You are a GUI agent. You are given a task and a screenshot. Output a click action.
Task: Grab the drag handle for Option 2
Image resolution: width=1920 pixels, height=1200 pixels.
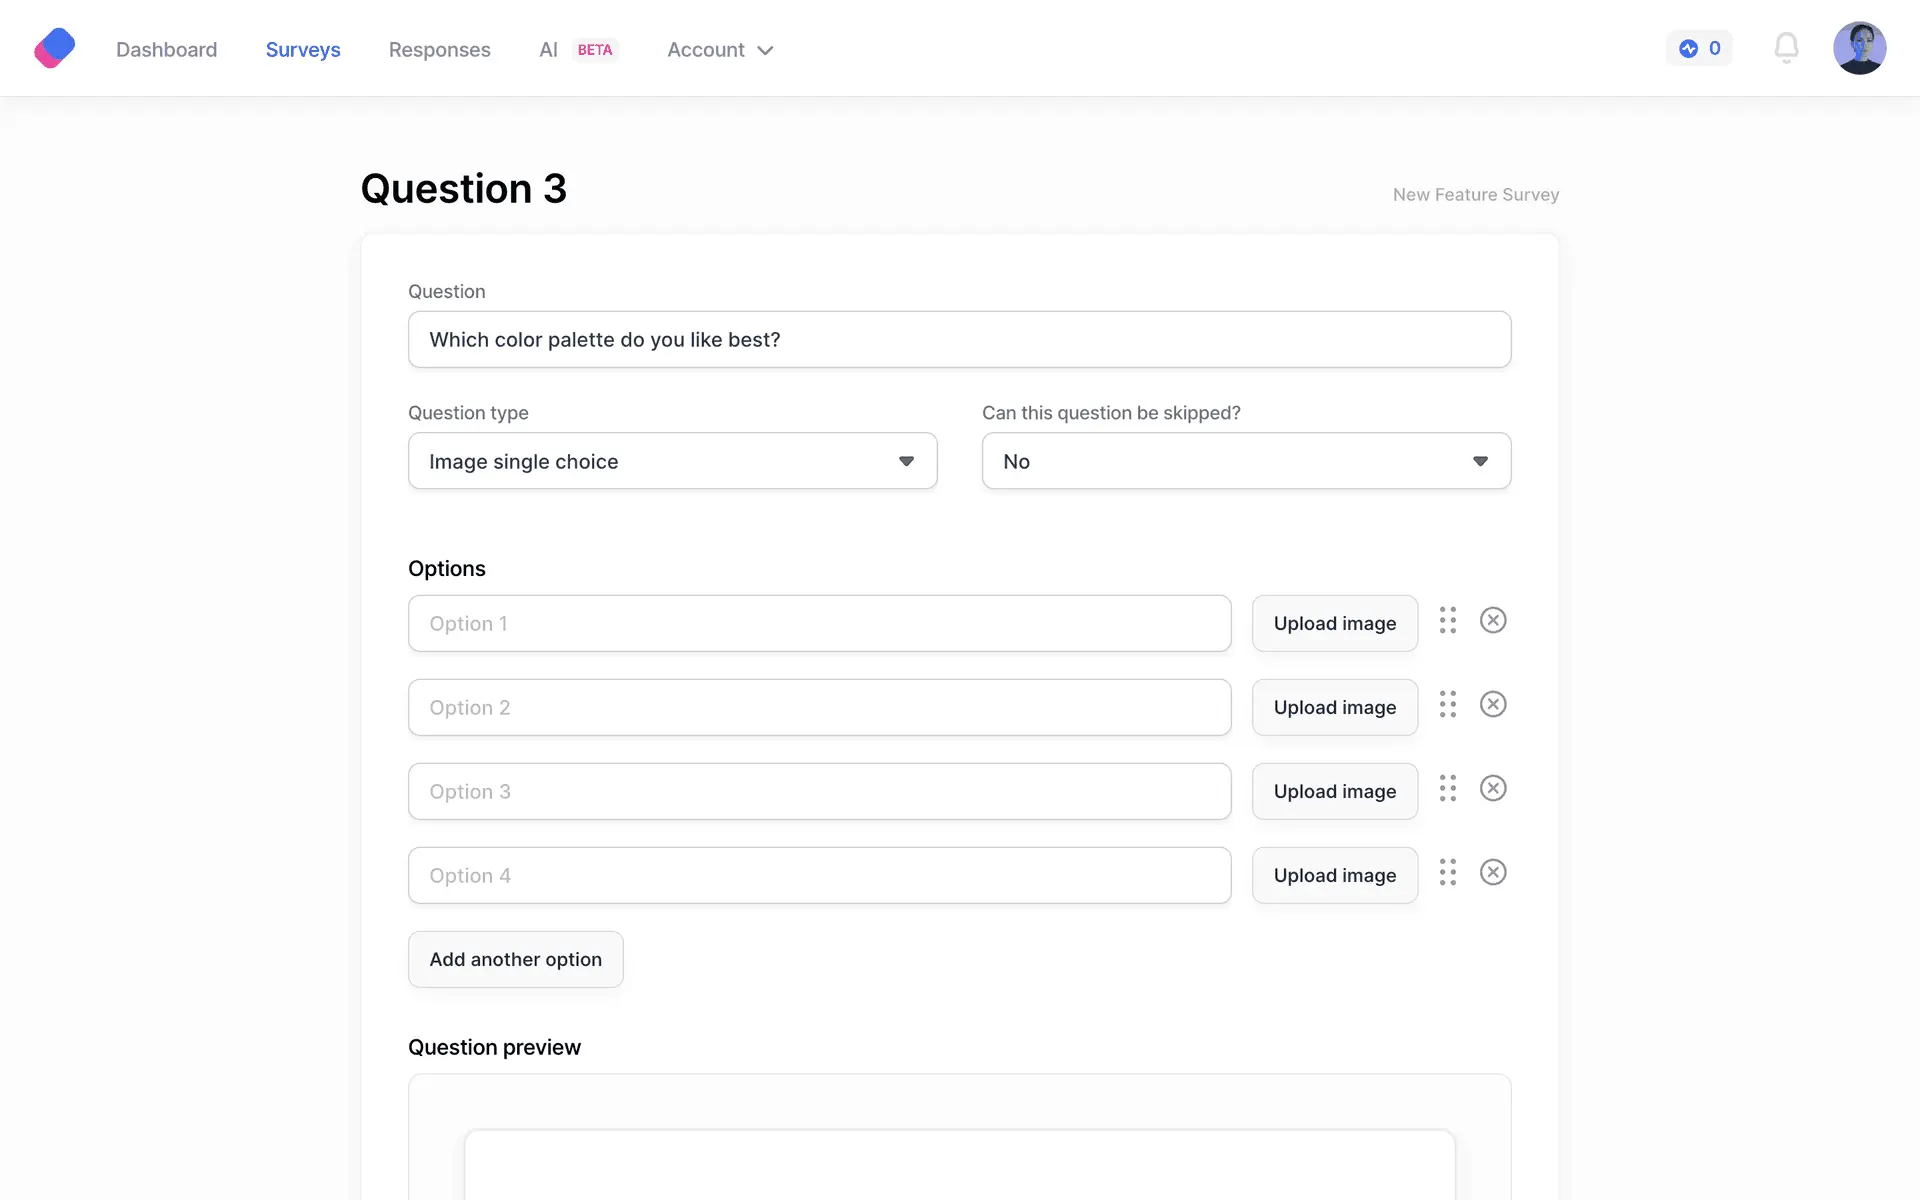(1447, 705)
